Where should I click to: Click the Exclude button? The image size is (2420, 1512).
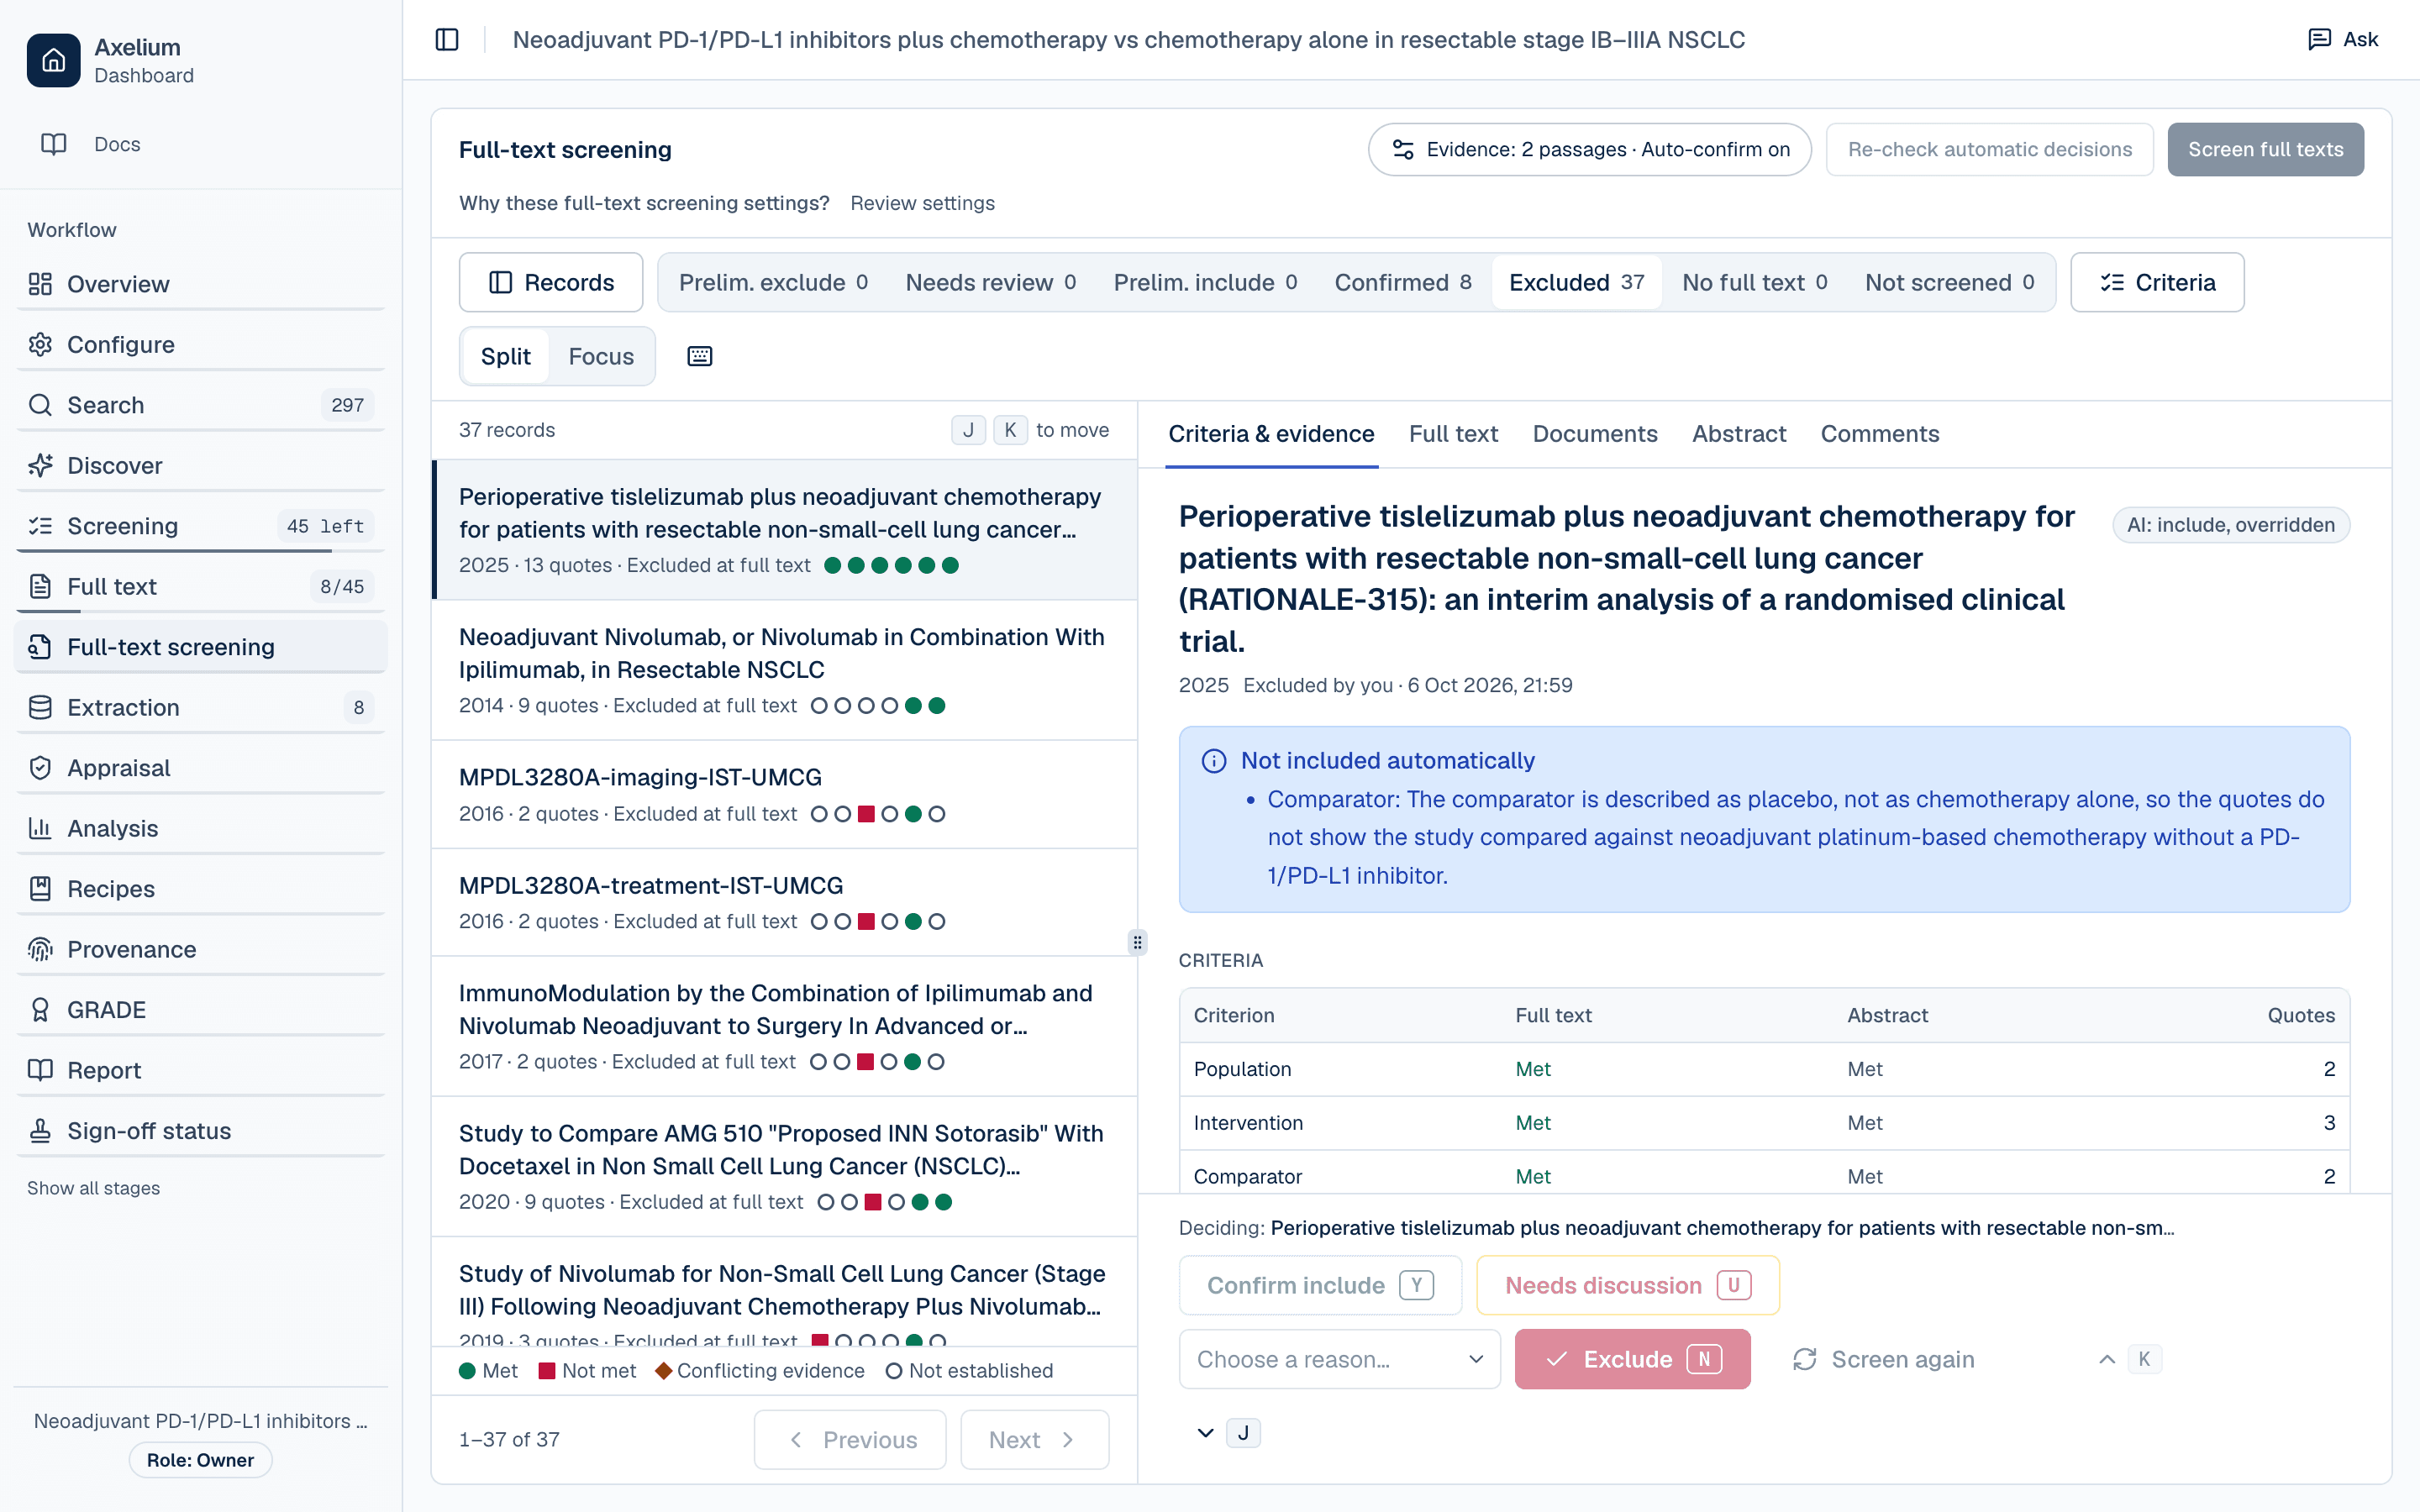pyautogui.click(x=1632, y=1359)
